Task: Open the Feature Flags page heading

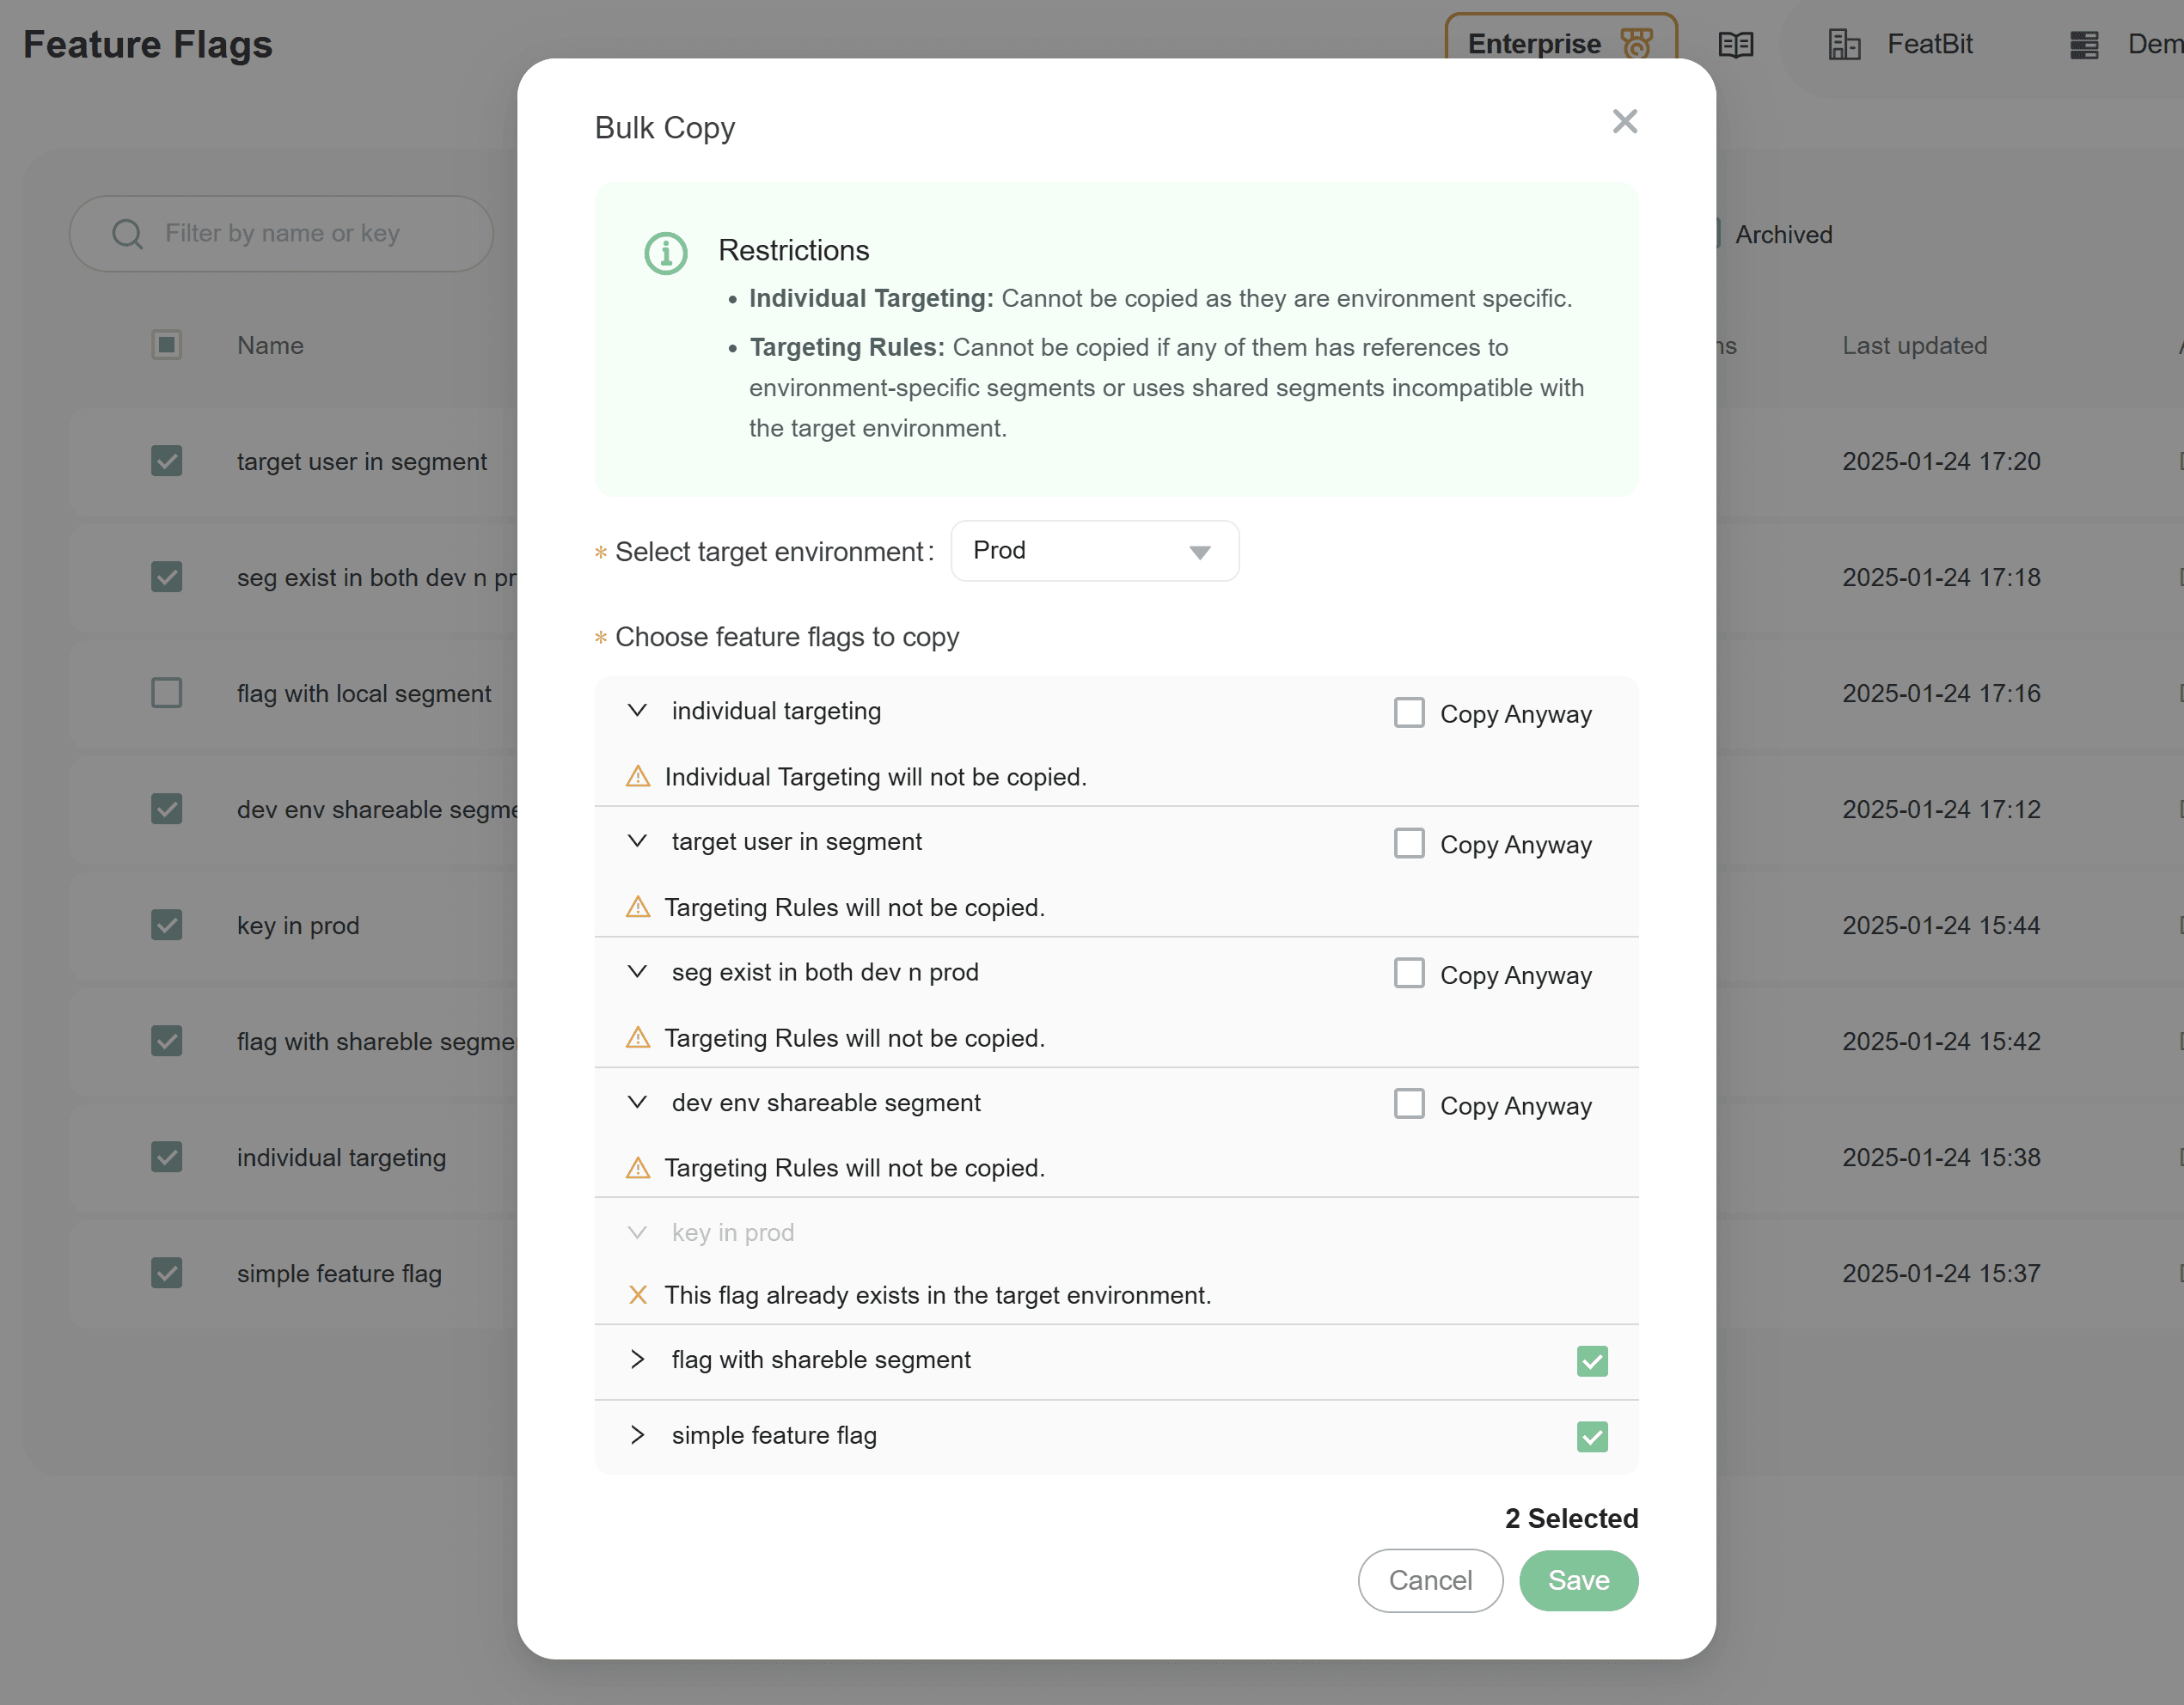Action: point(147,43)
